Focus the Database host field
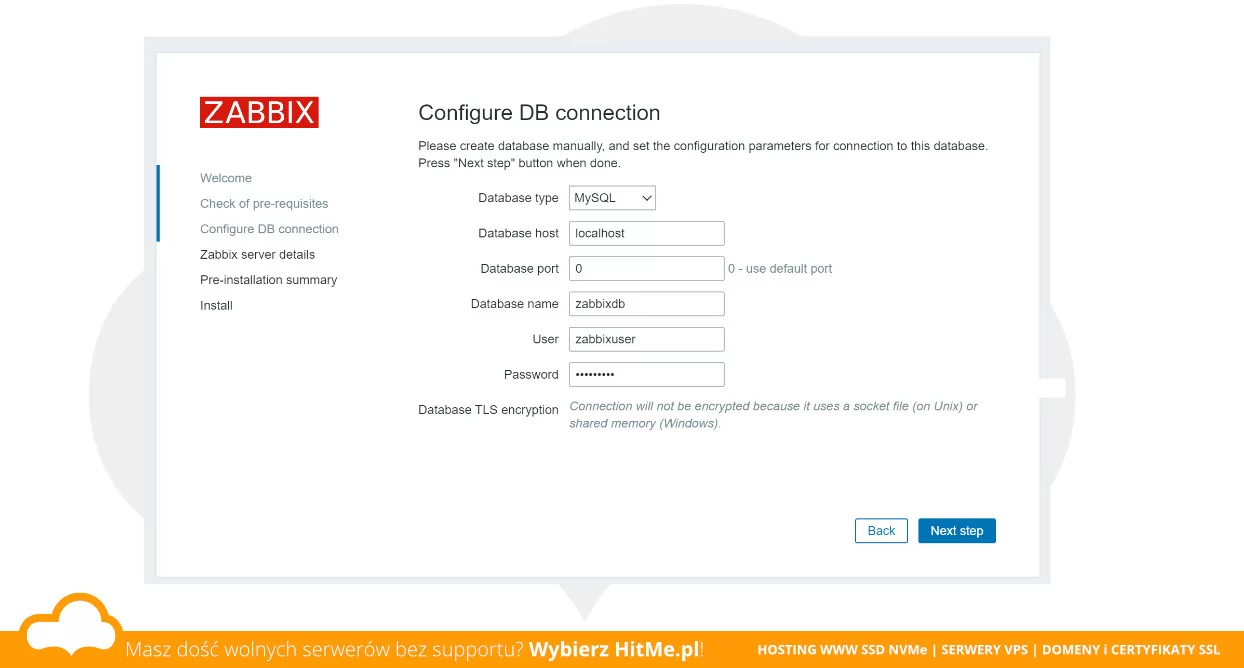The width and height of the screenshot is (1244, 668). (x=646, y=233)
